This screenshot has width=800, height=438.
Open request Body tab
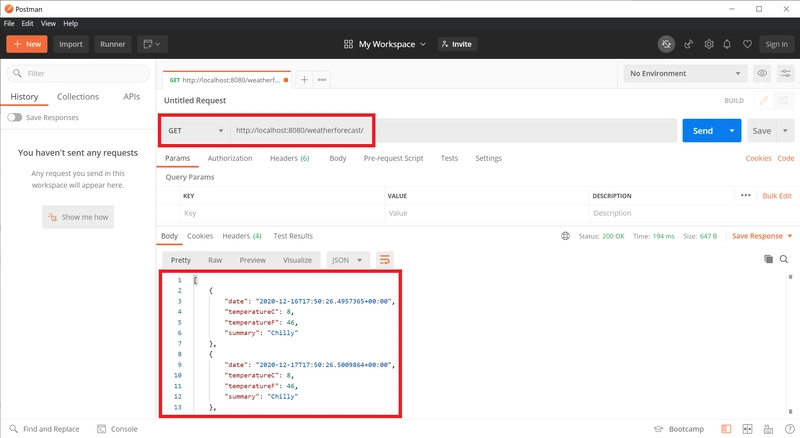click(x=338, y=158)
